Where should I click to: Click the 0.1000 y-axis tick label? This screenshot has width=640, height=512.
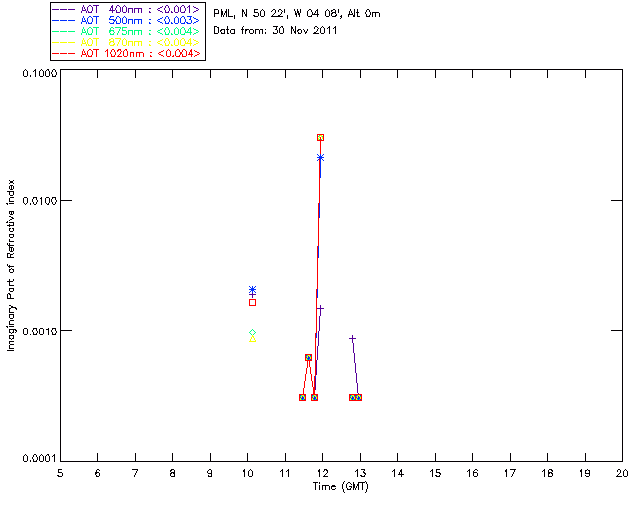point(39,73)
